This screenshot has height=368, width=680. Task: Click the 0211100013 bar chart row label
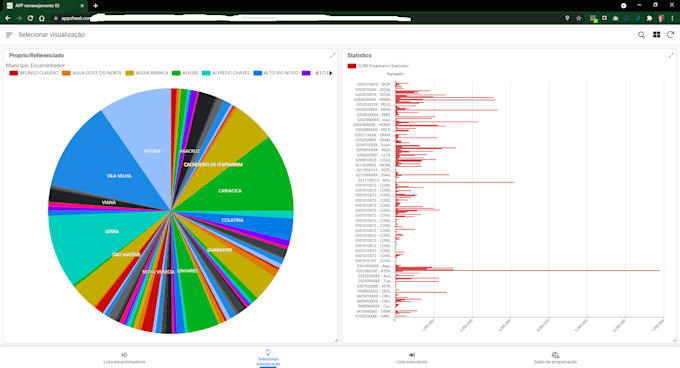tap(374, 180)
